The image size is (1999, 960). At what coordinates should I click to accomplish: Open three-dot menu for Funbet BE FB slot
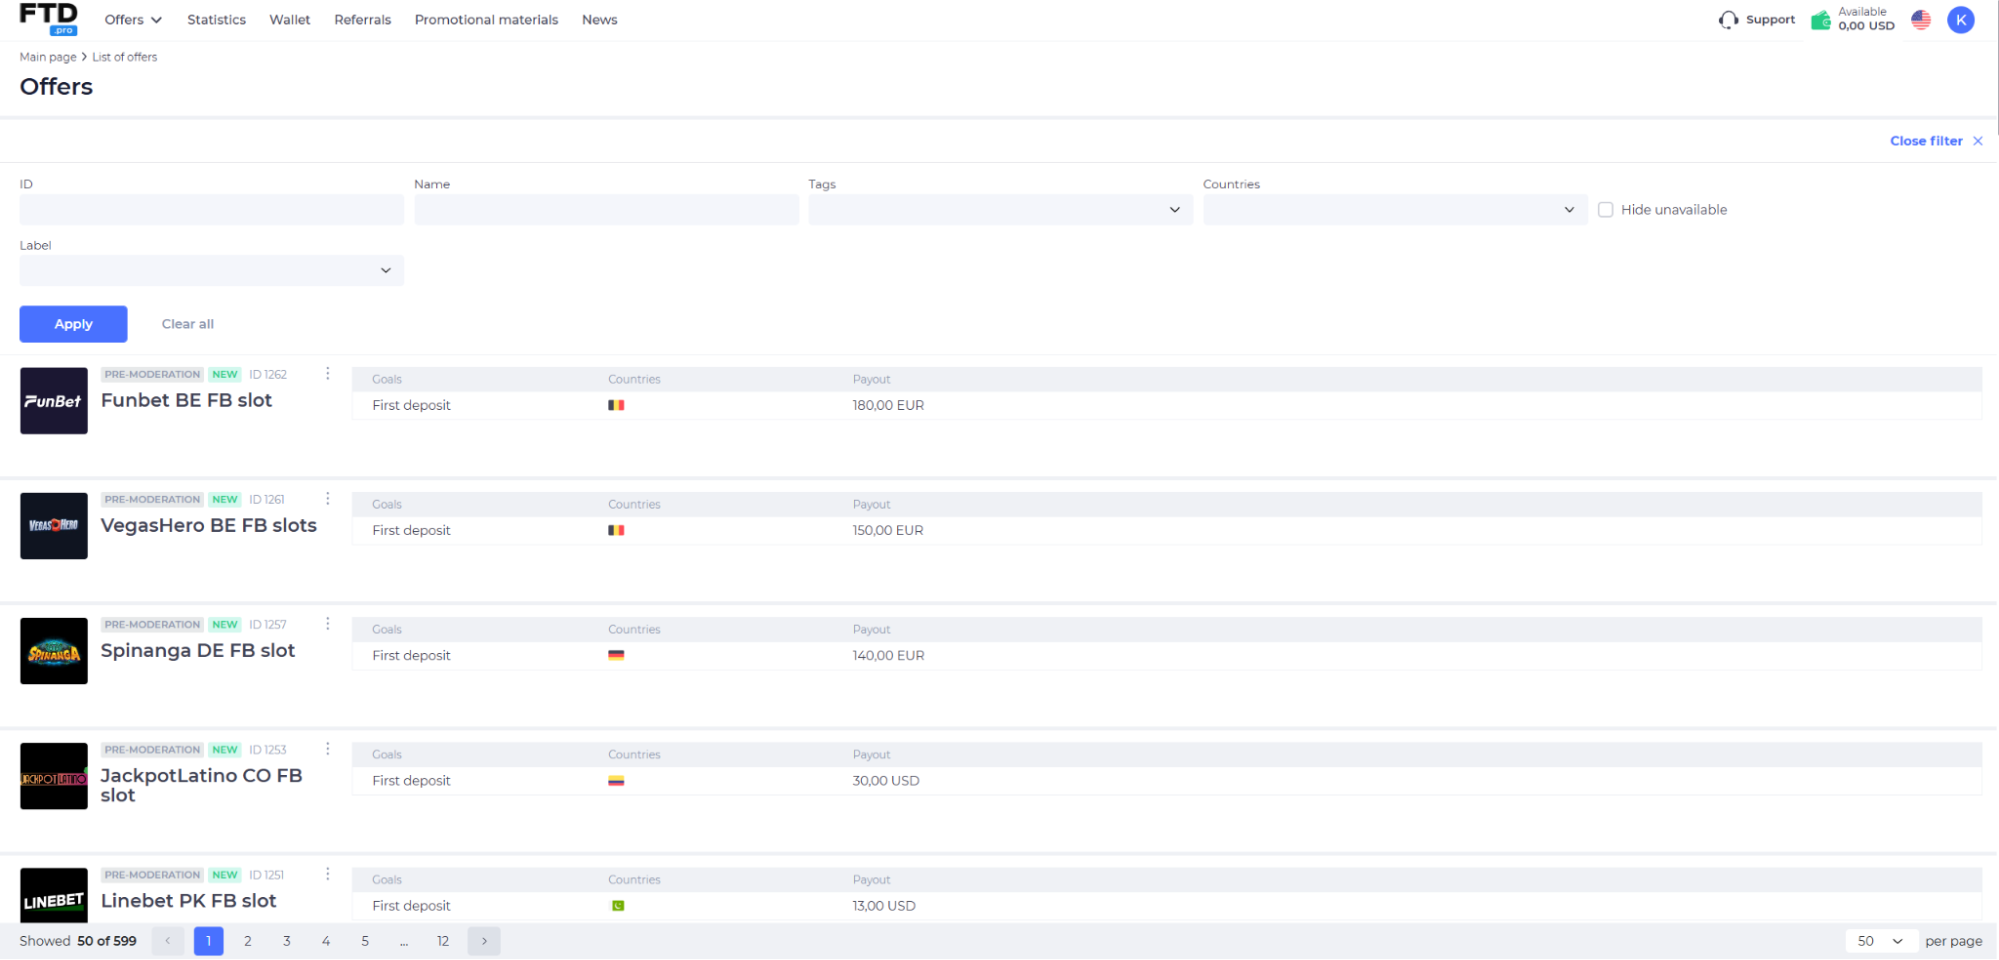point(328,374)
